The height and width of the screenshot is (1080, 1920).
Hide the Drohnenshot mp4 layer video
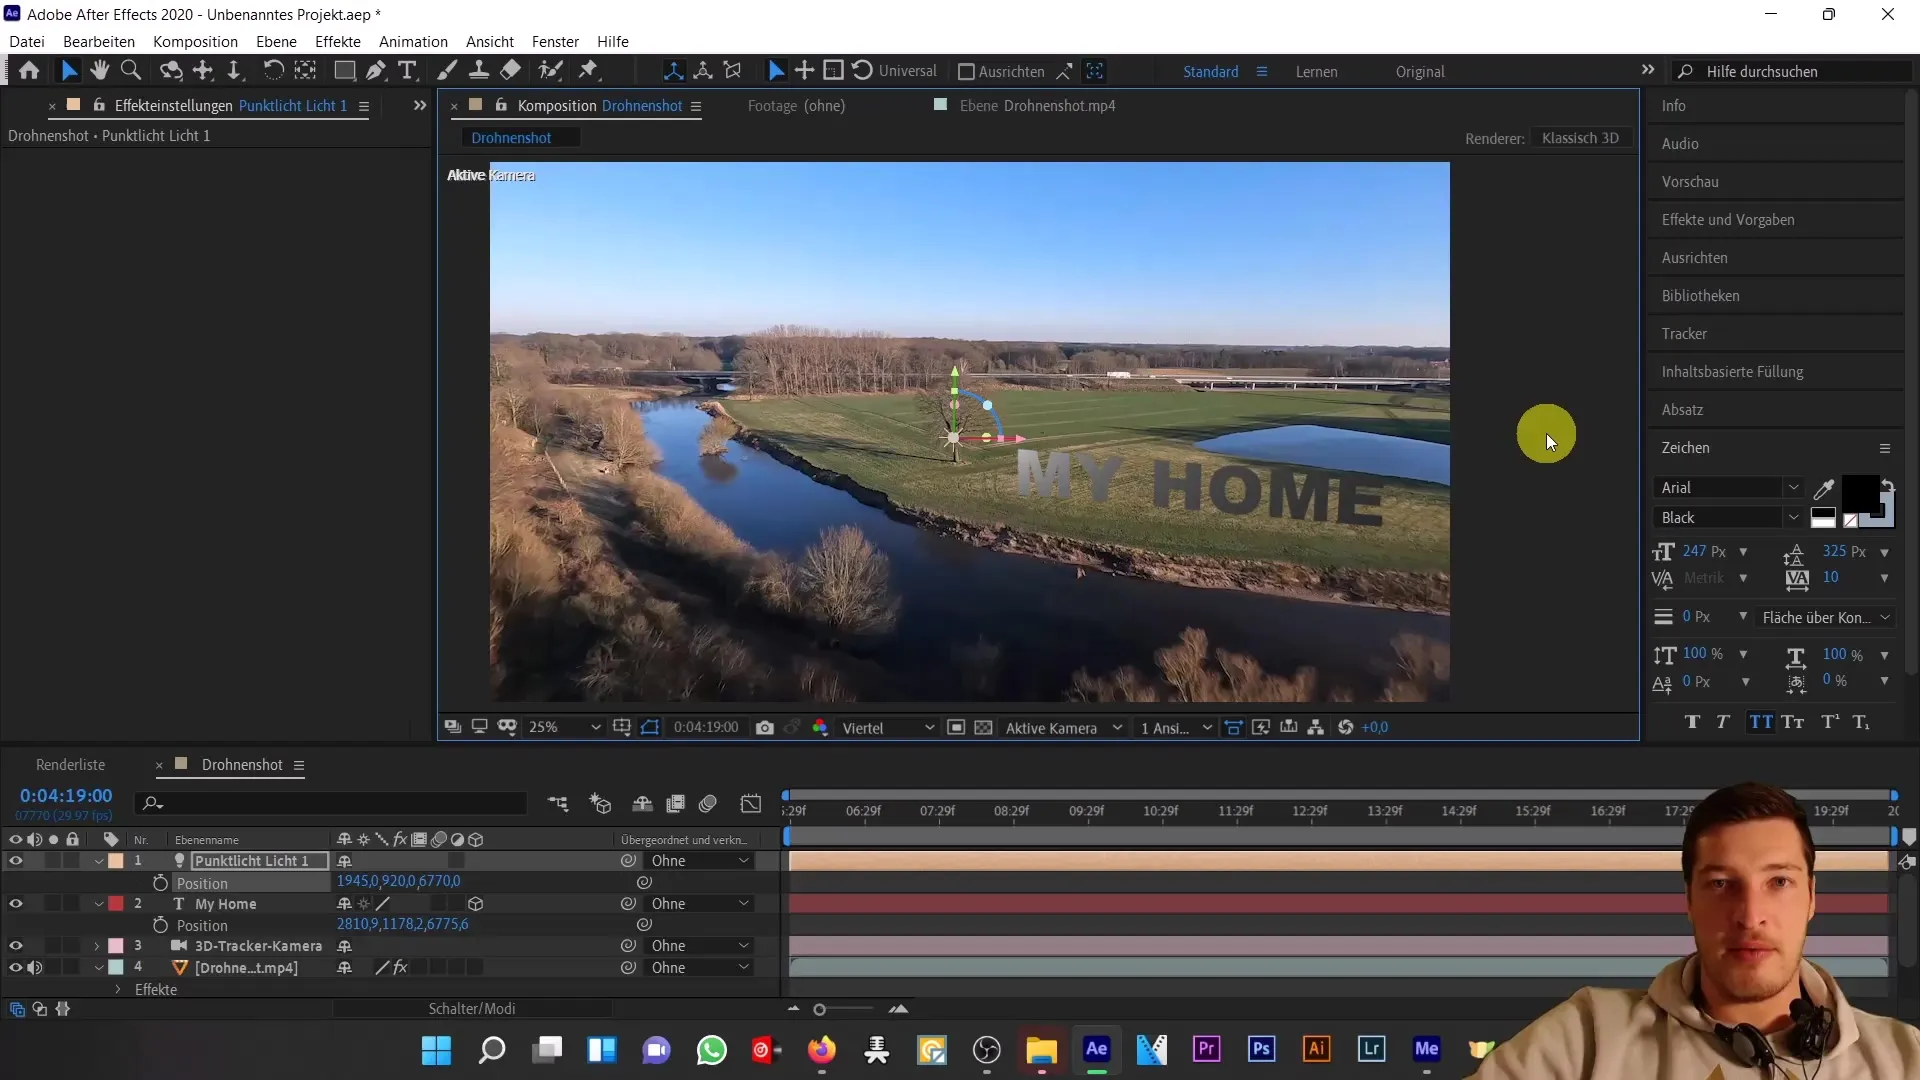point(16,968)
